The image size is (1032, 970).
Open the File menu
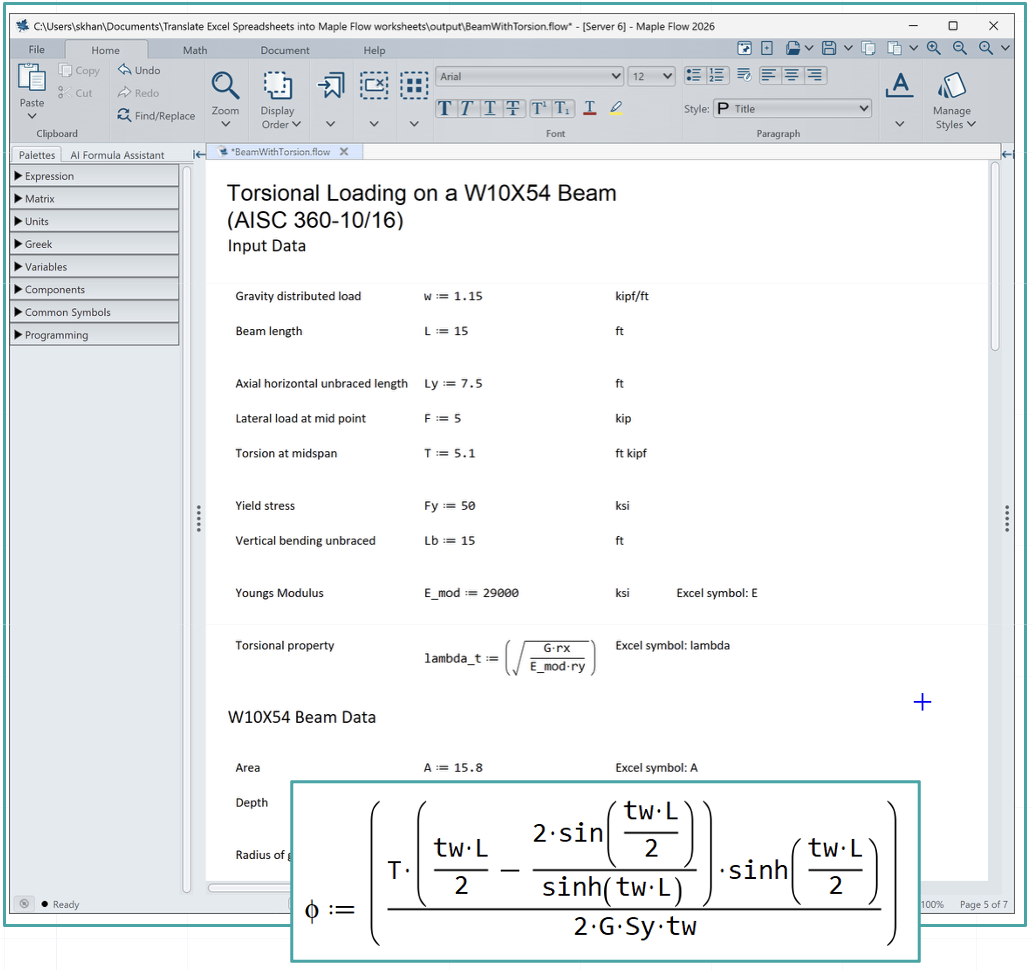point(37,49)
